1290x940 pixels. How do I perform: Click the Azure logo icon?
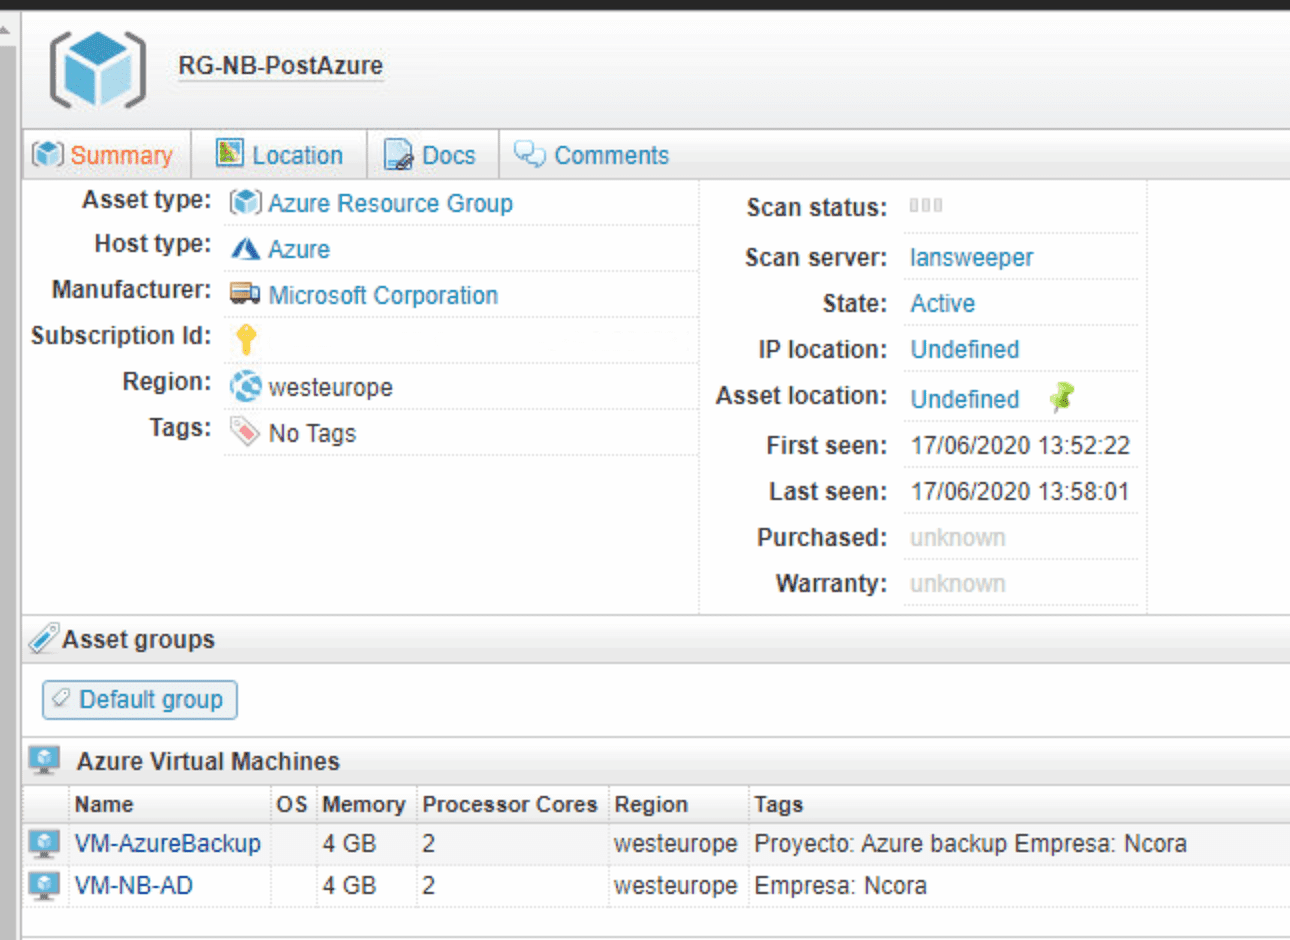pos(245,248)
